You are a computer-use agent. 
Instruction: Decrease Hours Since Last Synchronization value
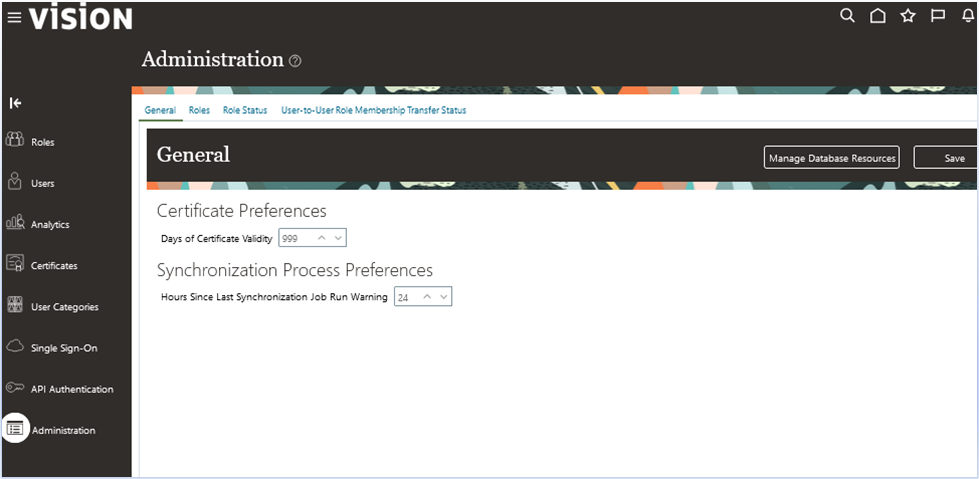pyautogui.click(x=443, y=297)
